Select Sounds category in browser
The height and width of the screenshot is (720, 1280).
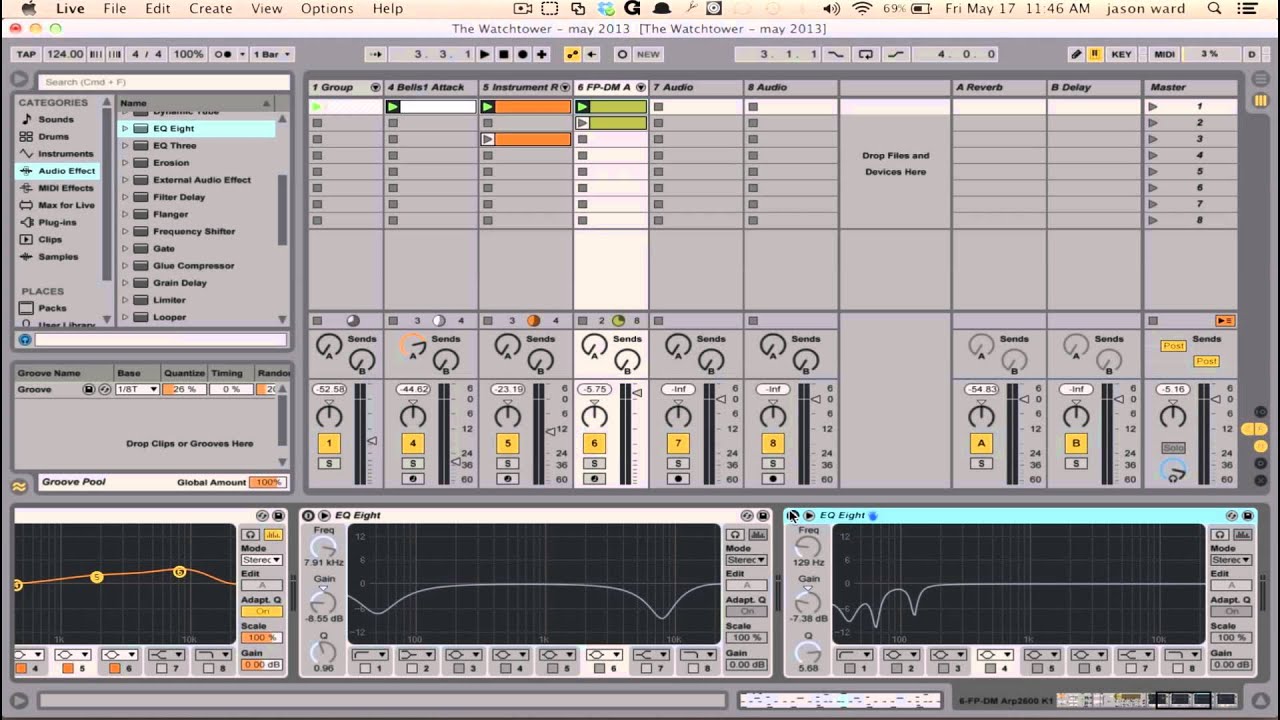tap(56, 119)
